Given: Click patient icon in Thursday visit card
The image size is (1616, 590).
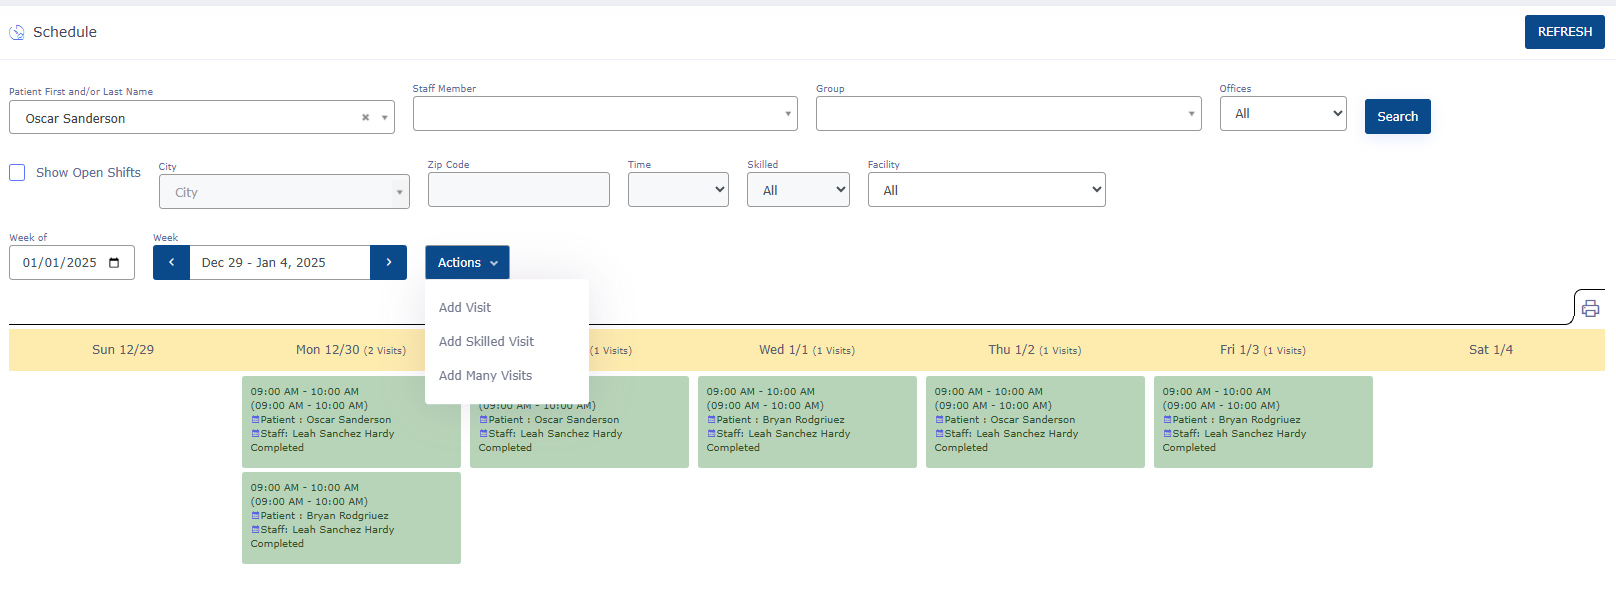Looking at the screenshot, I should pyautogui.click(x=939, y=420).
